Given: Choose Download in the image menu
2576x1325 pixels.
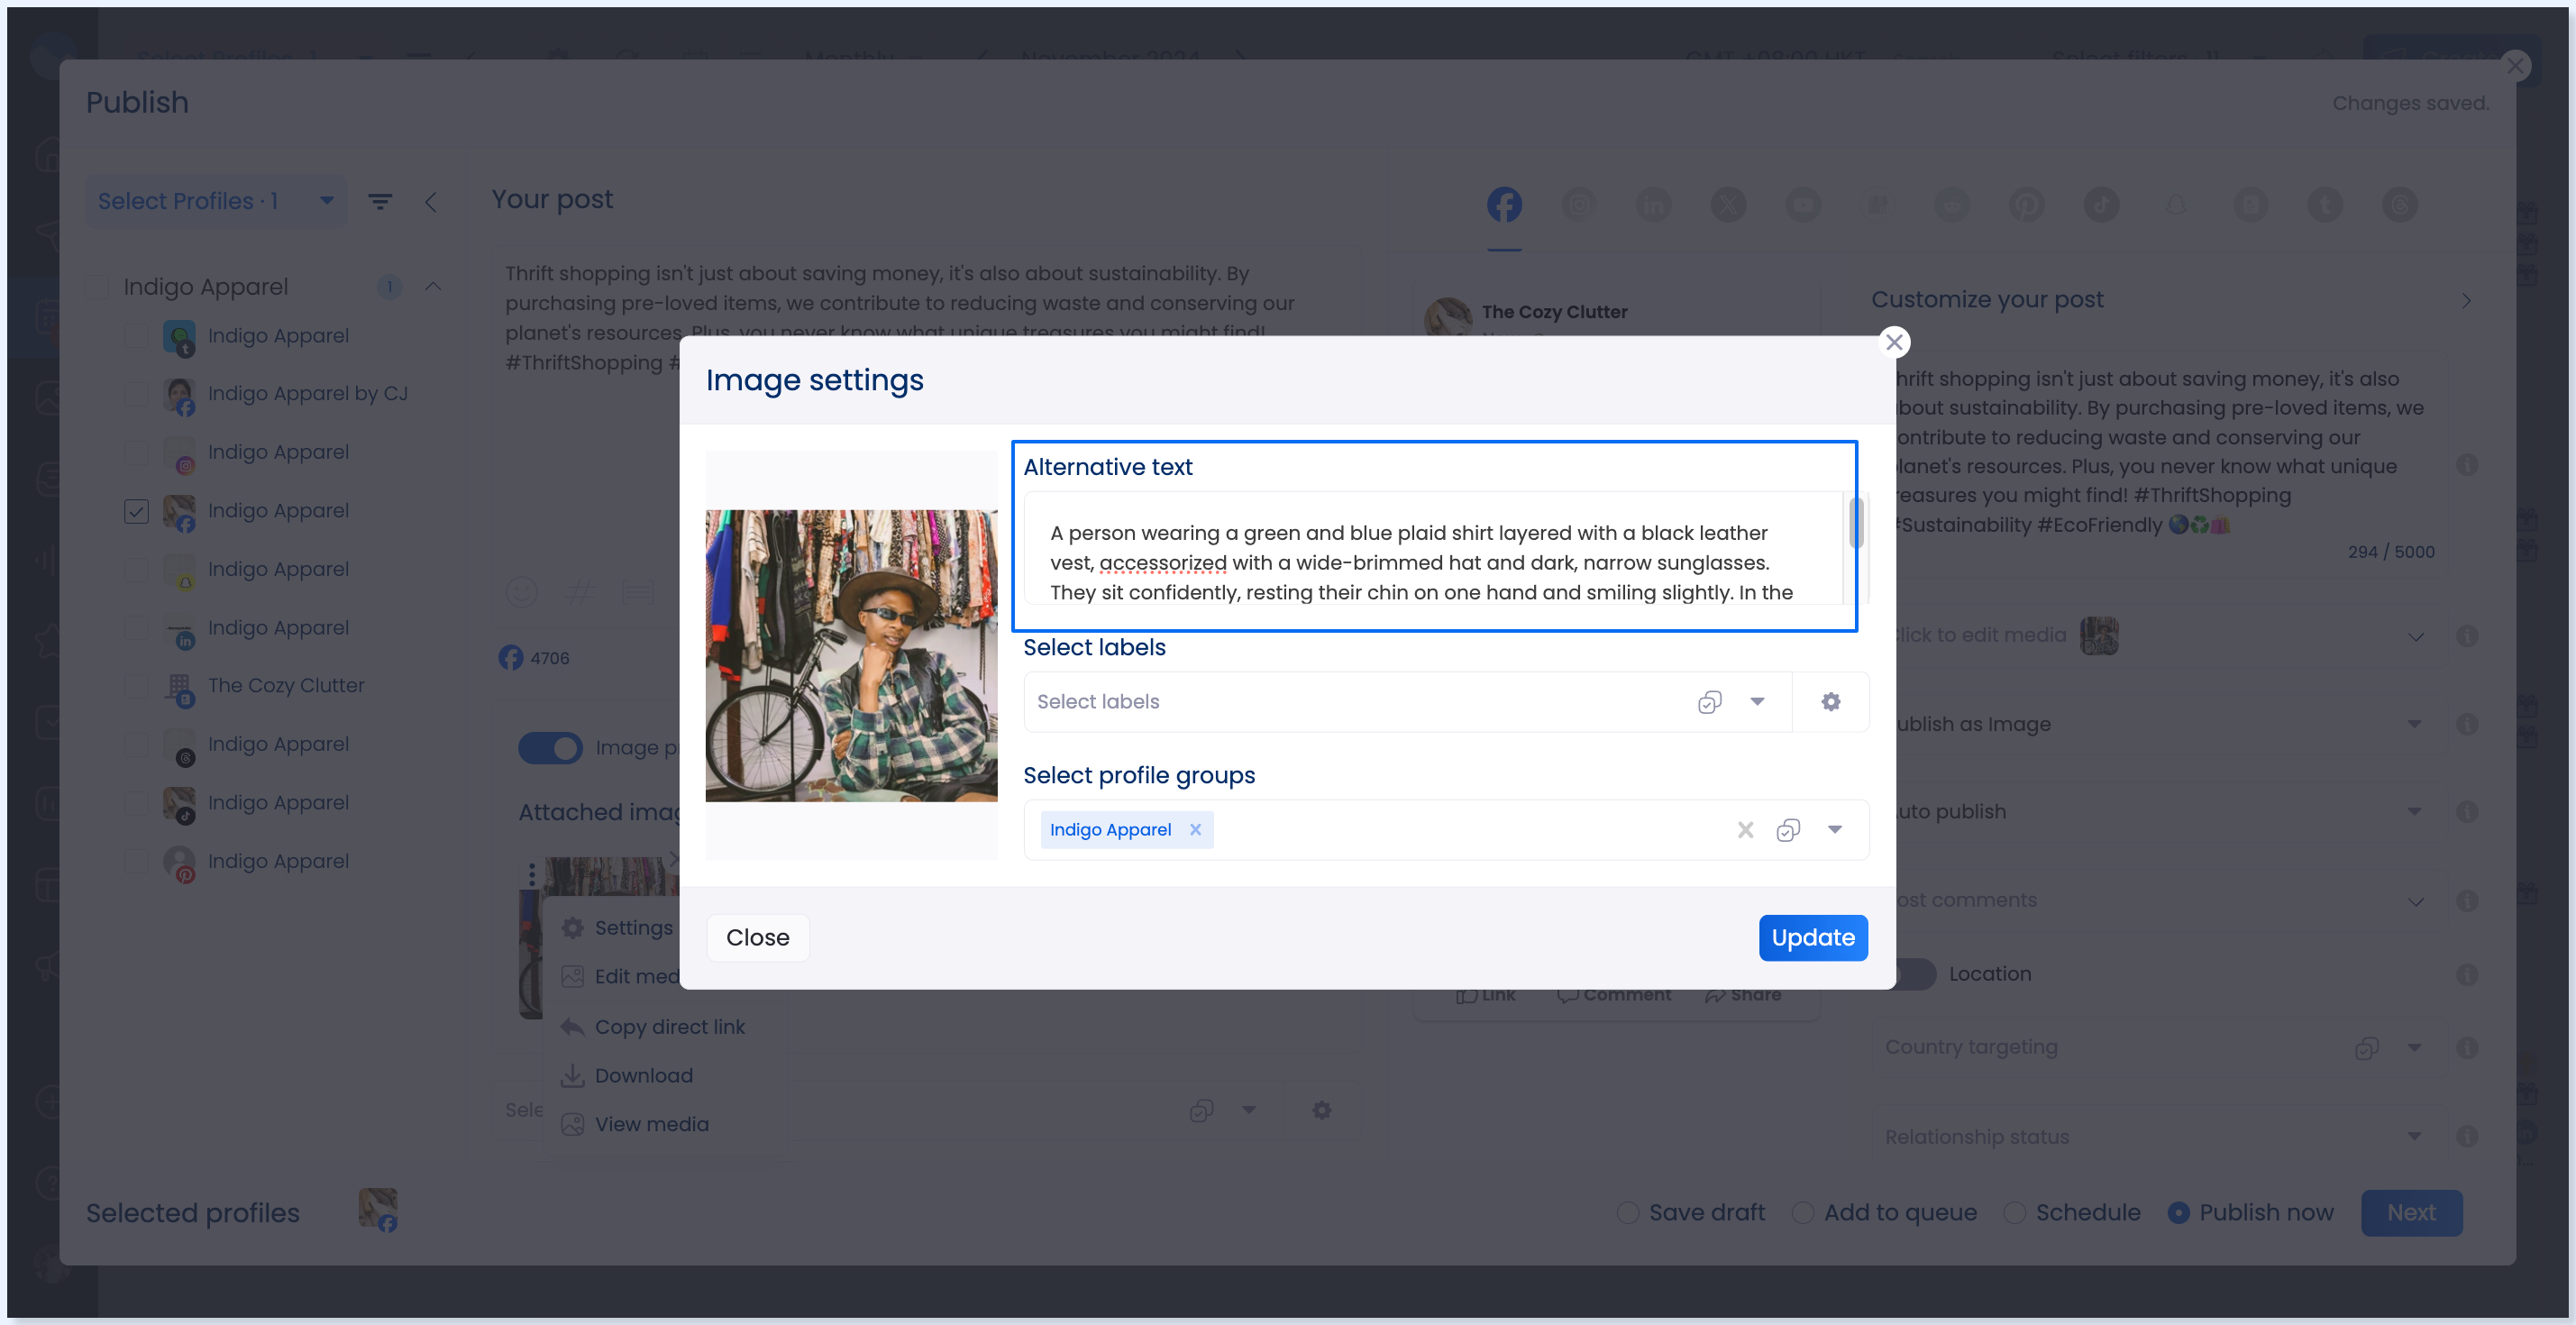Looking at the screenshot, I should [628, 1076].
